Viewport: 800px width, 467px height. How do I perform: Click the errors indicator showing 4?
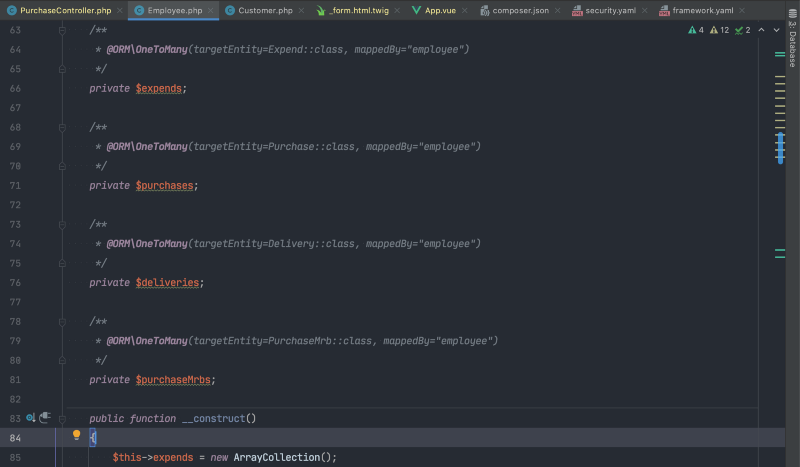[x=696, y=30]
